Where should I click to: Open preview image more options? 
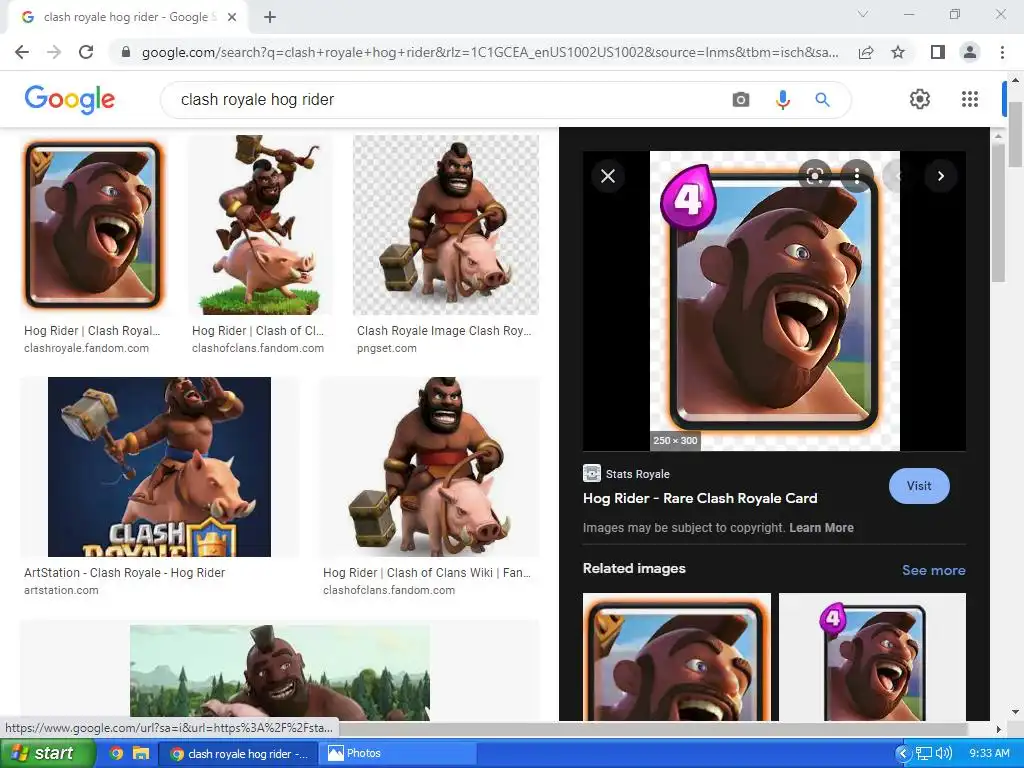click(x=856, y=176)
